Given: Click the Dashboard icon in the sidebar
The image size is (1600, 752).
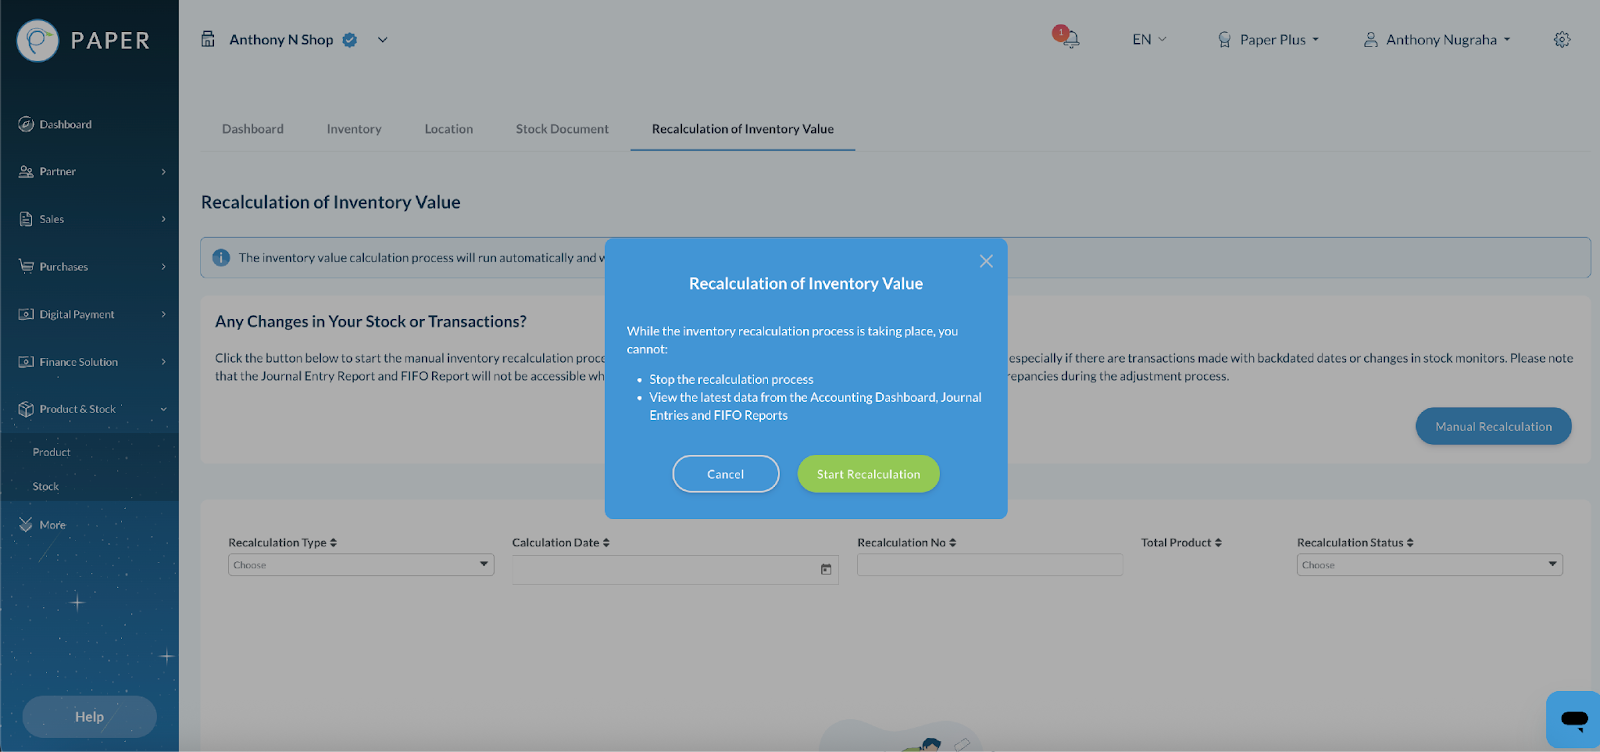Looking at the screenshot, I should (x=26, y=124).
